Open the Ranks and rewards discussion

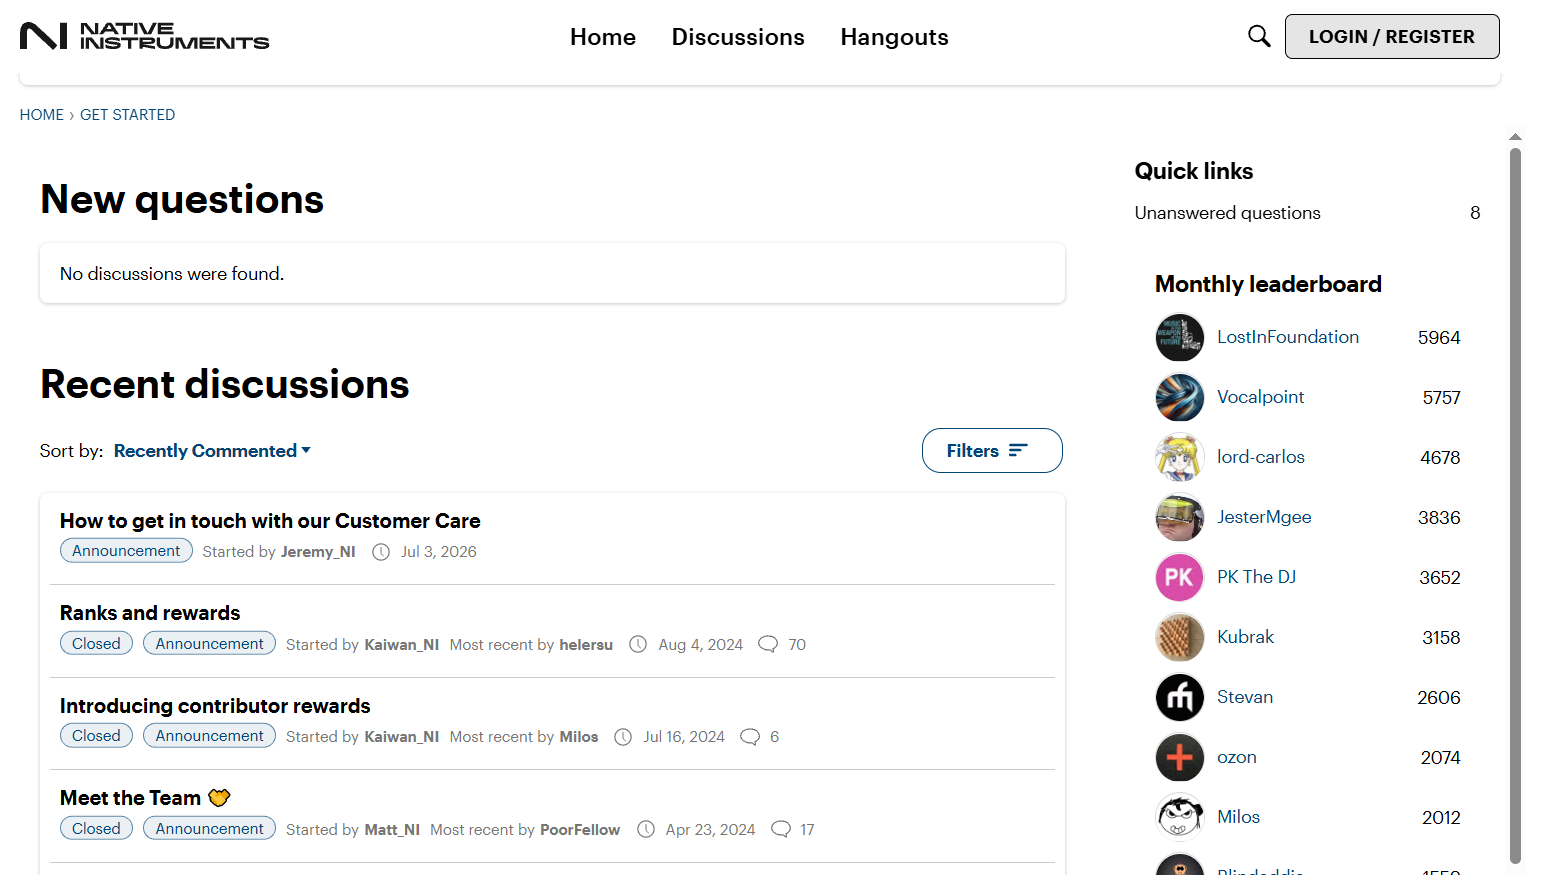150,613
